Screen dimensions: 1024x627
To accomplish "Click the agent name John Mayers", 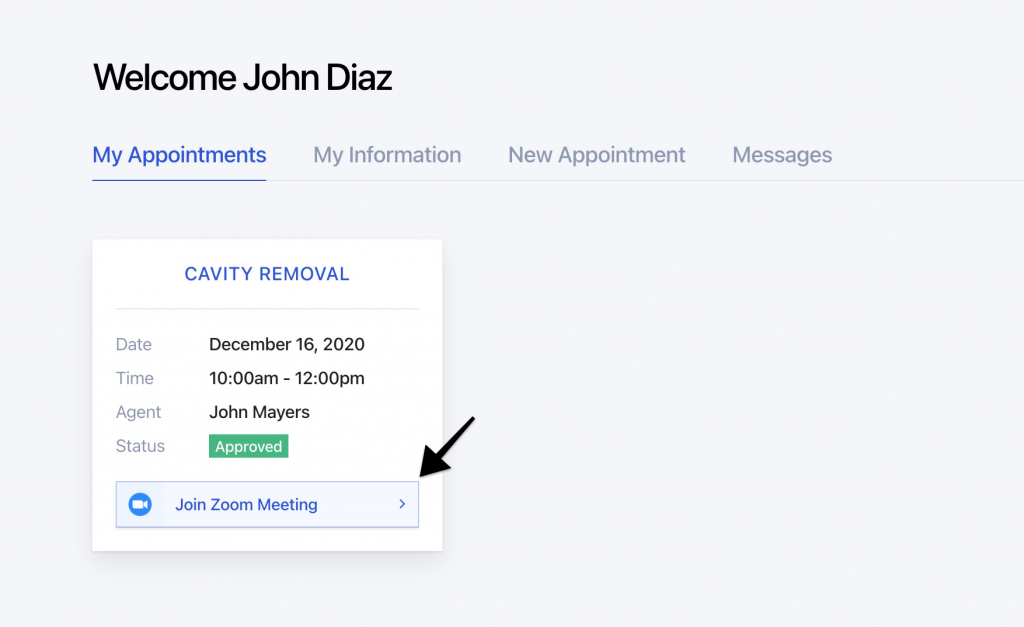I will [259, 412].
